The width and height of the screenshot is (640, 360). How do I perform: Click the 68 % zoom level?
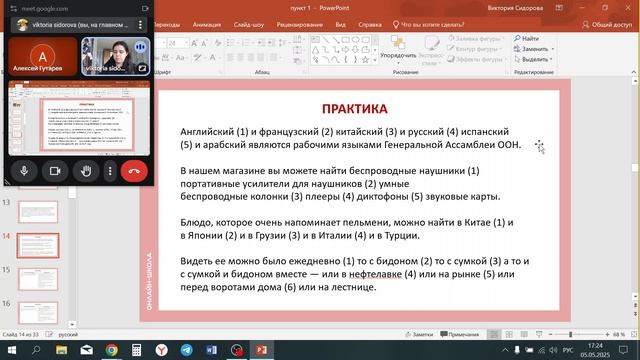point(619,334)
